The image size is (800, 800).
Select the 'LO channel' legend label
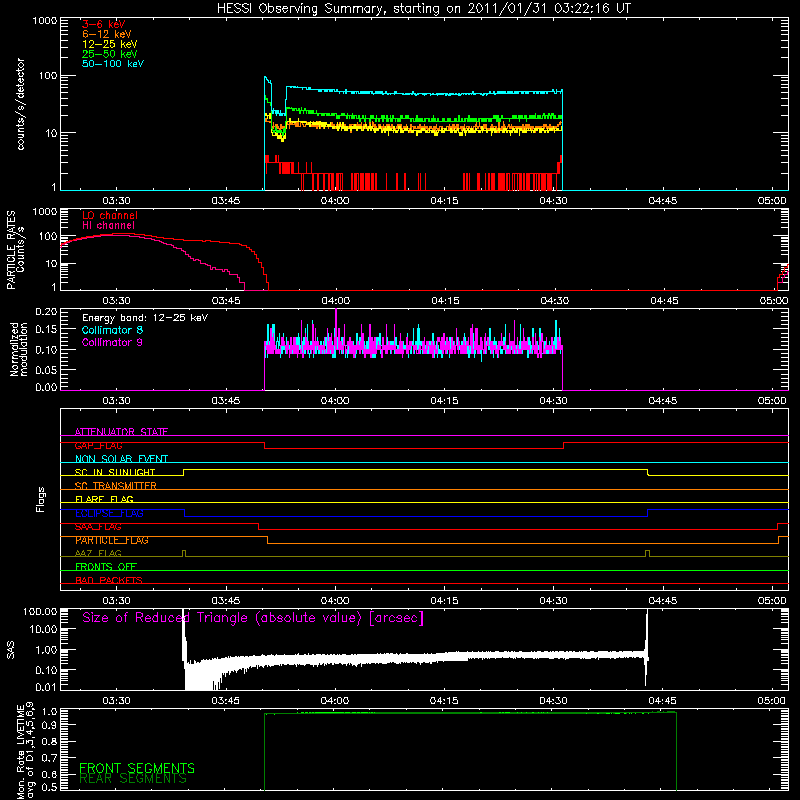pos(110,215)
